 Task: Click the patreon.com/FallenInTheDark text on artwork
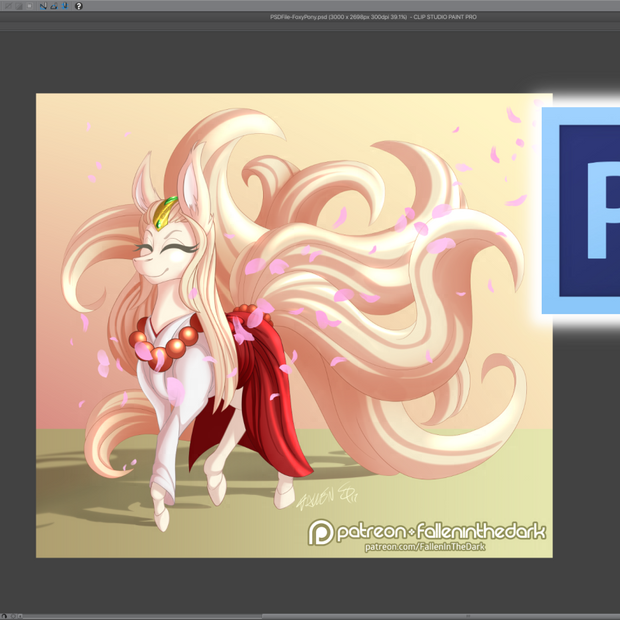[425, 547]
